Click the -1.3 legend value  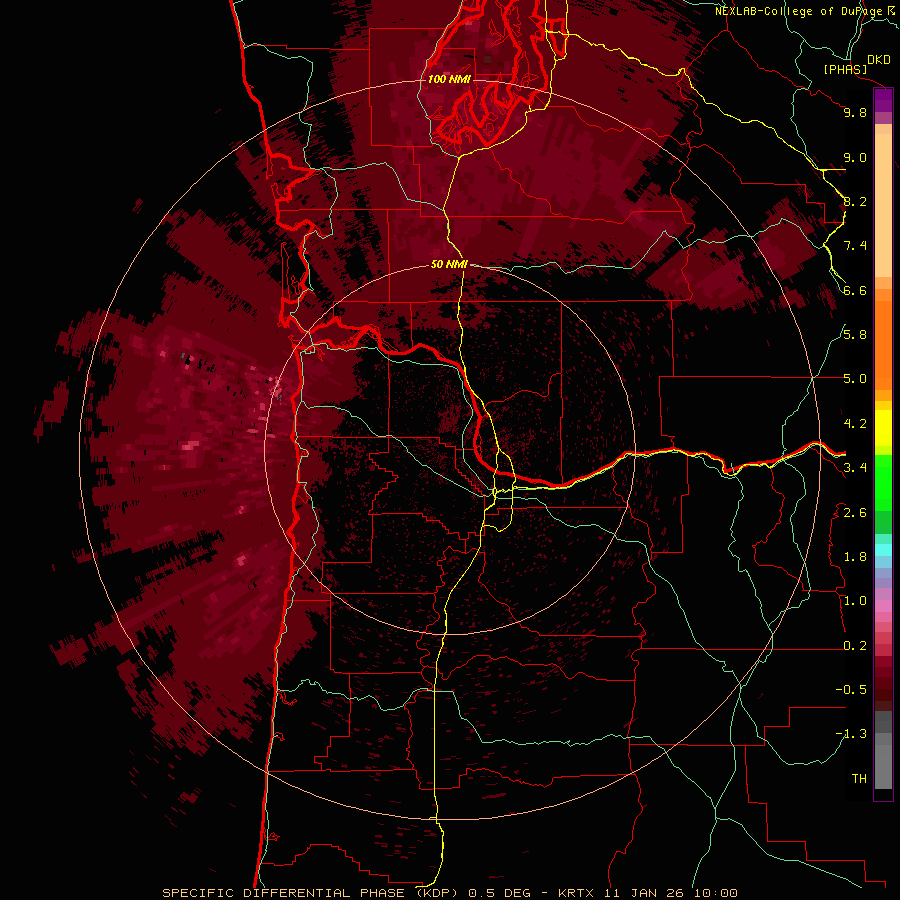[x=851, y=734]
